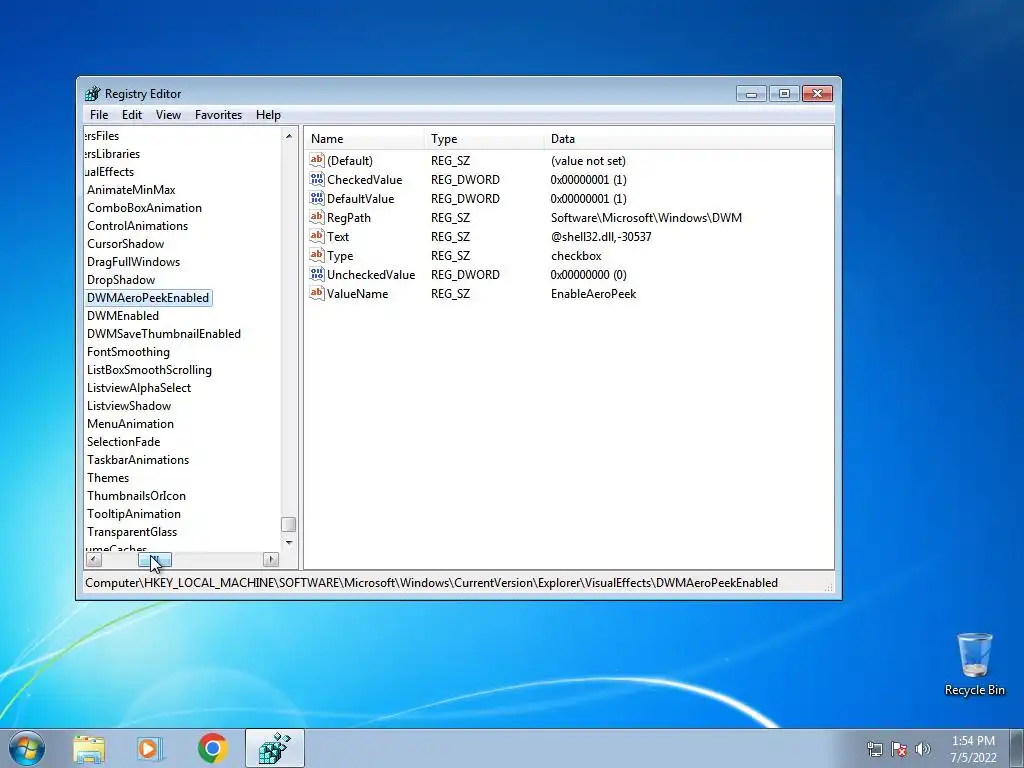Click the CheckedValue DWORD icon

click(317, 179)
